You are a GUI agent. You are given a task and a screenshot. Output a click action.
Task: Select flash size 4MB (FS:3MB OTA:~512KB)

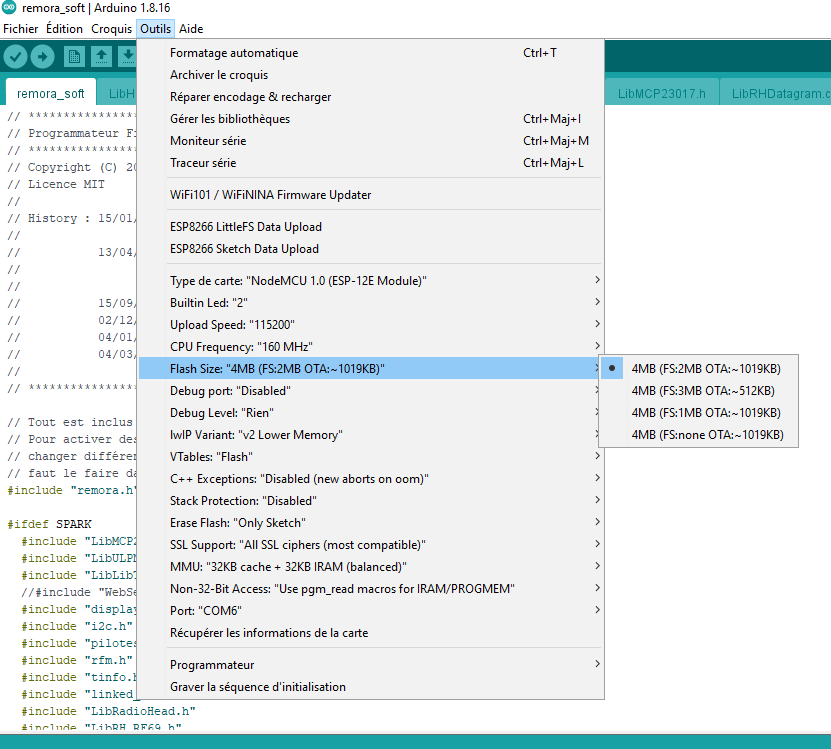(x=703, y=391)
